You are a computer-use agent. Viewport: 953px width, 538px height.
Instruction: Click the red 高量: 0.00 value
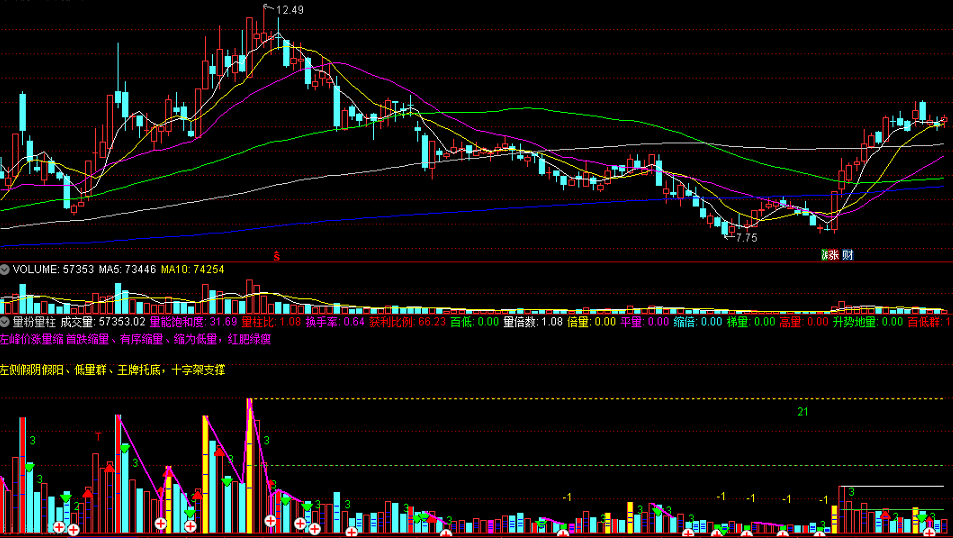click(x=804, y=322)
